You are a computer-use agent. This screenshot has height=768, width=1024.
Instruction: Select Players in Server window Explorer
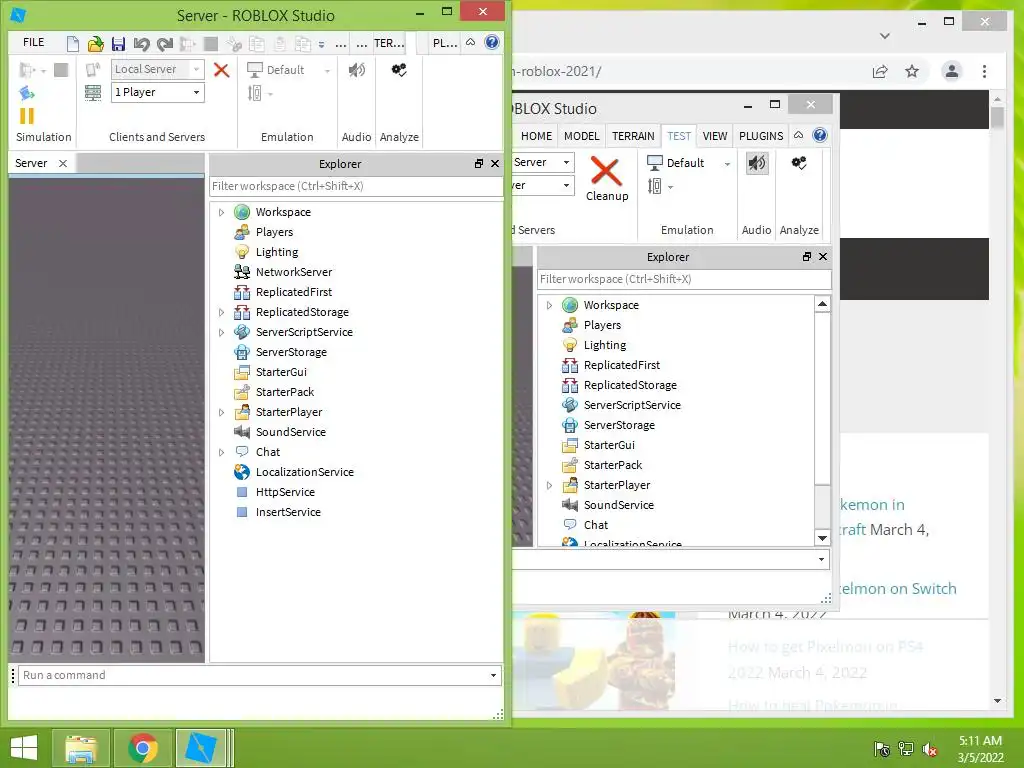tap(274, 232)
